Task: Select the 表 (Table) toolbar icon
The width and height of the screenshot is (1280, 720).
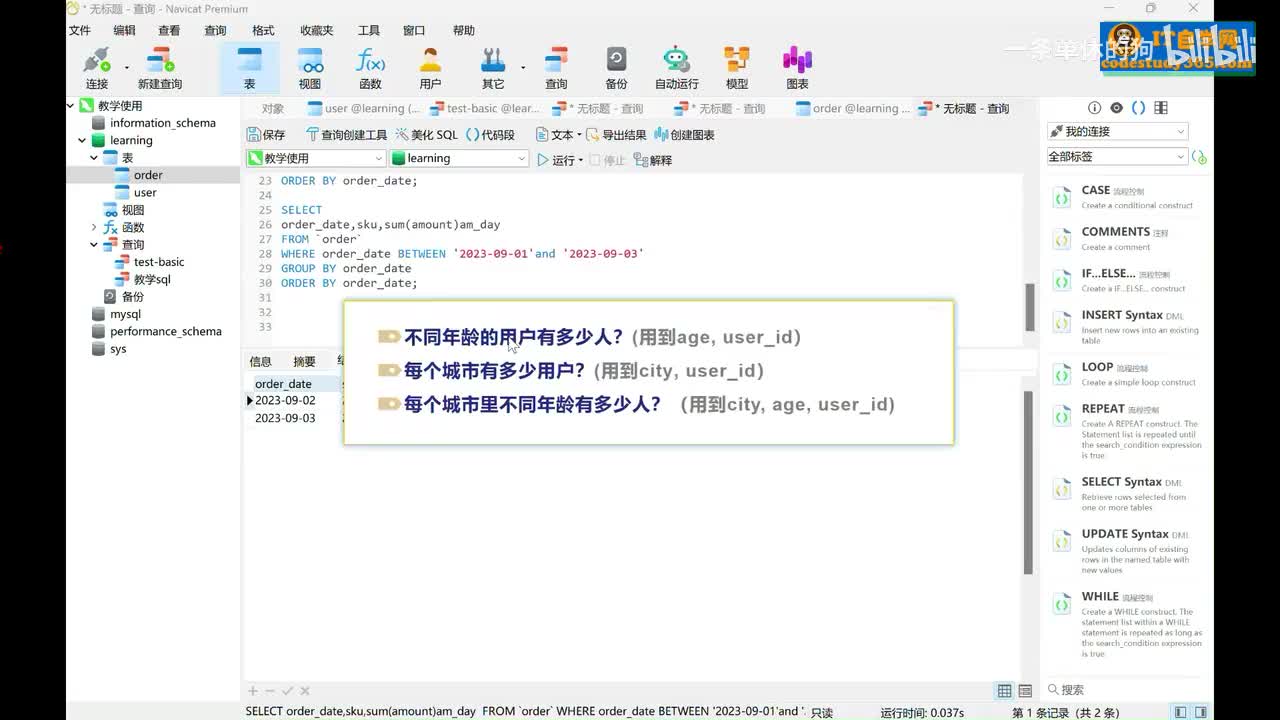Action: (x=249, y=68)
